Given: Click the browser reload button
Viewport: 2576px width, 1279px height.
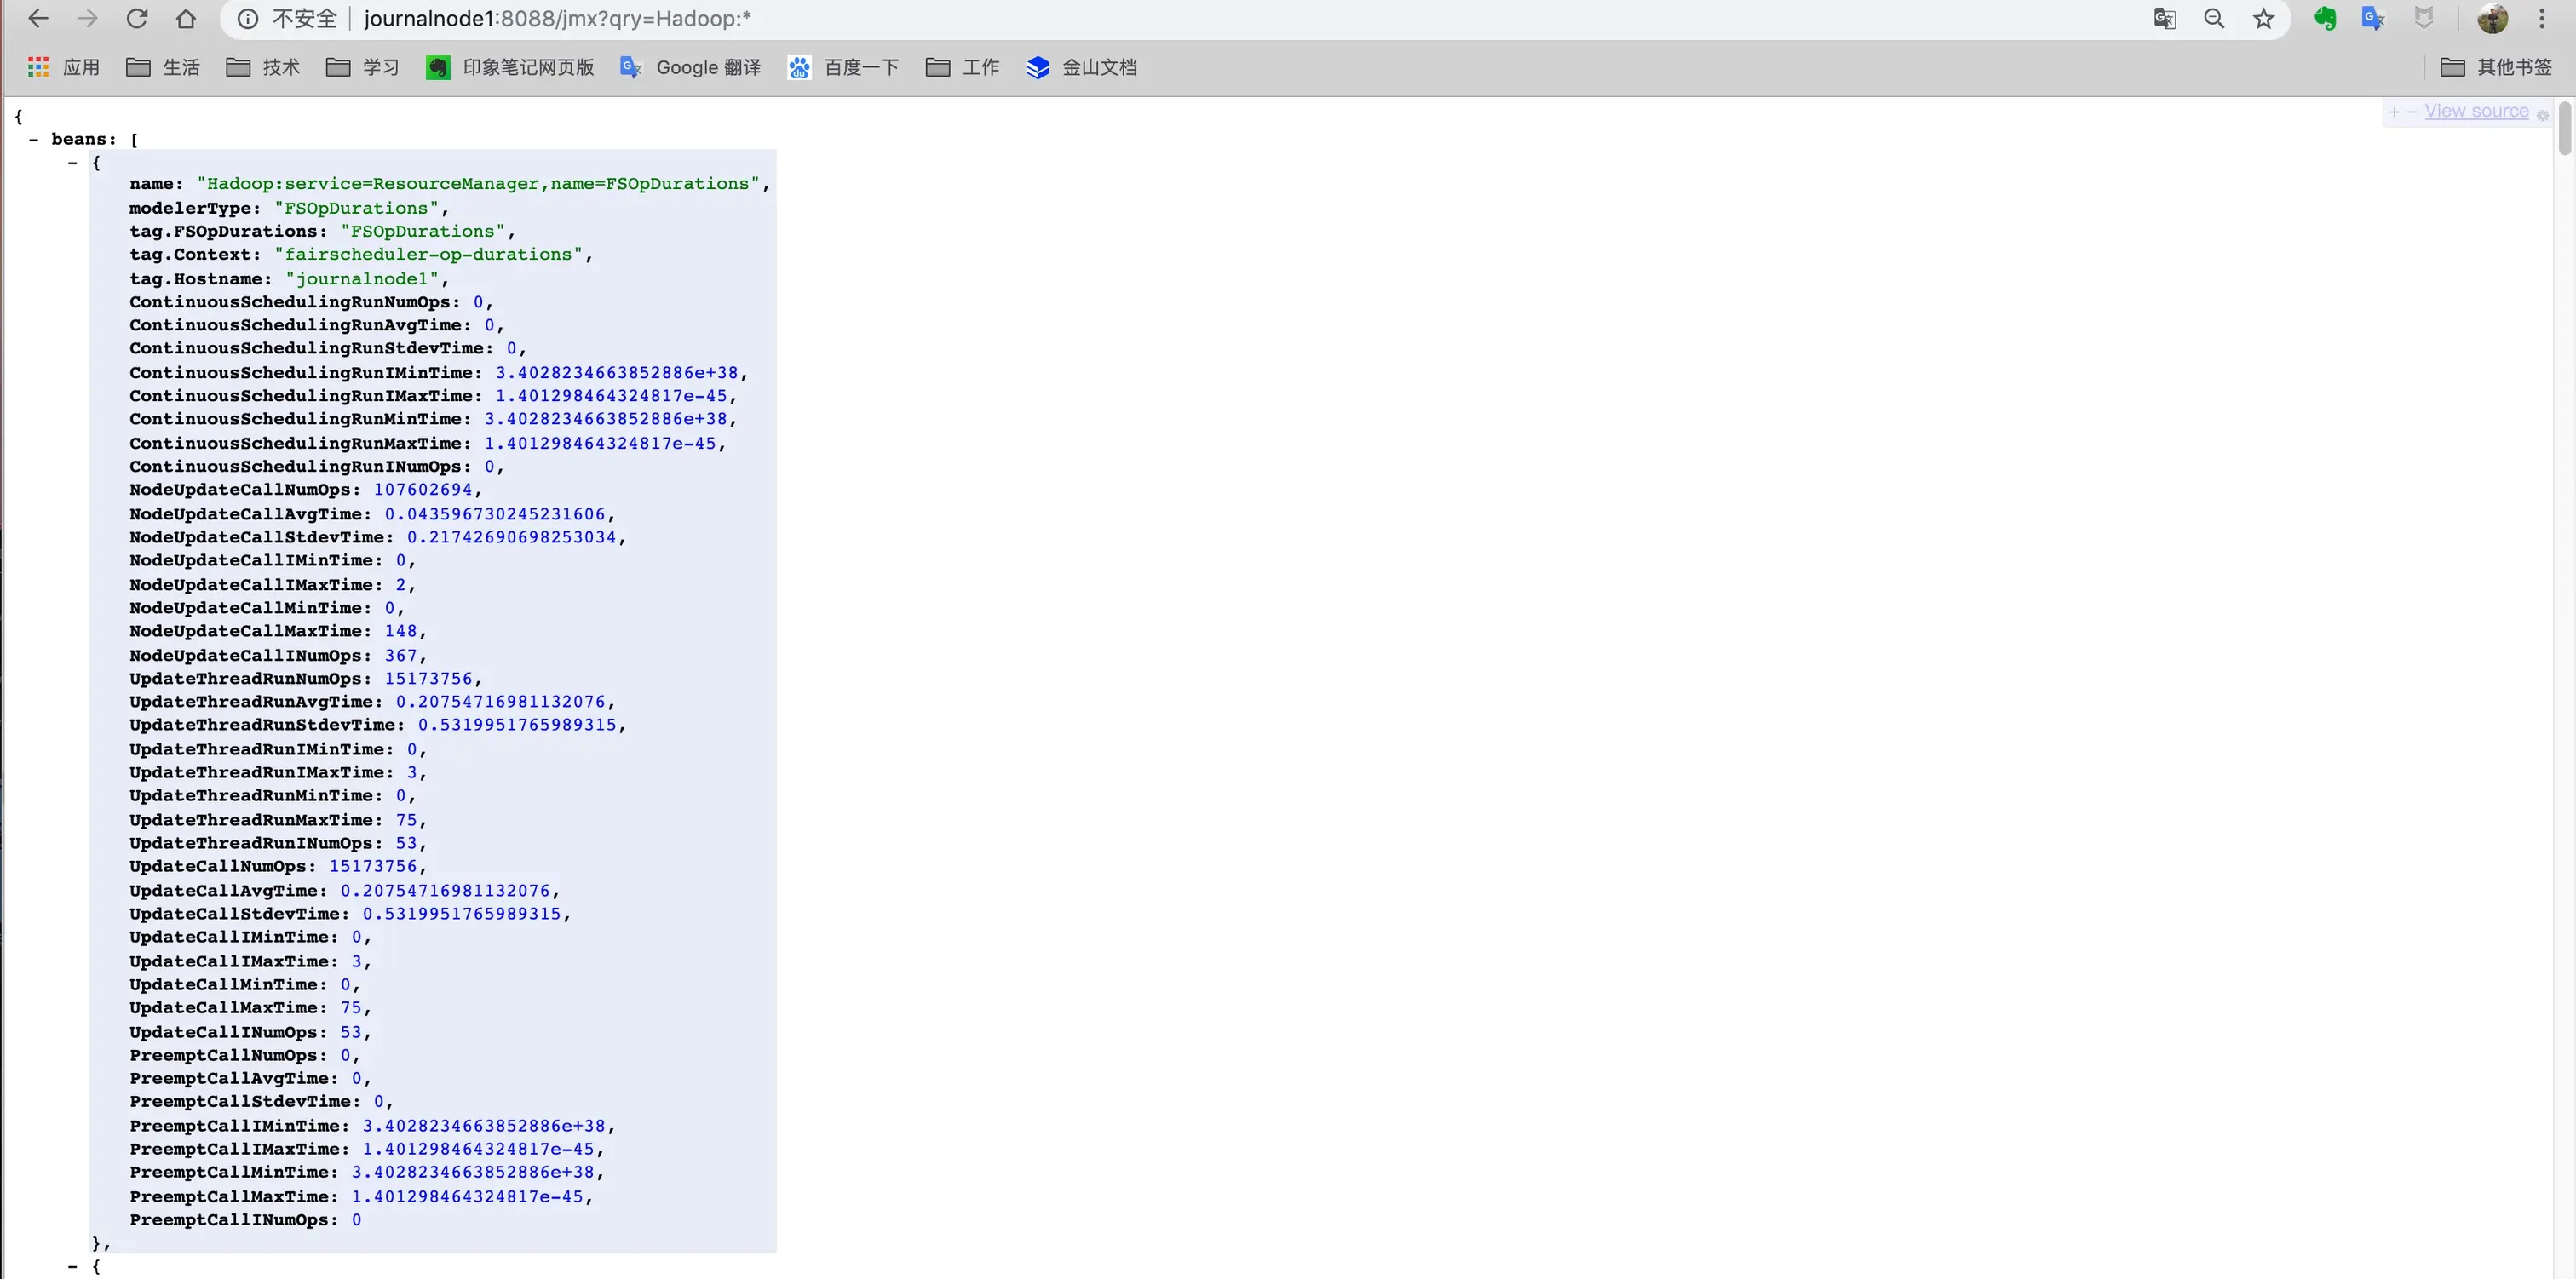Looking at the screenshot, I should tap(137, 18).
